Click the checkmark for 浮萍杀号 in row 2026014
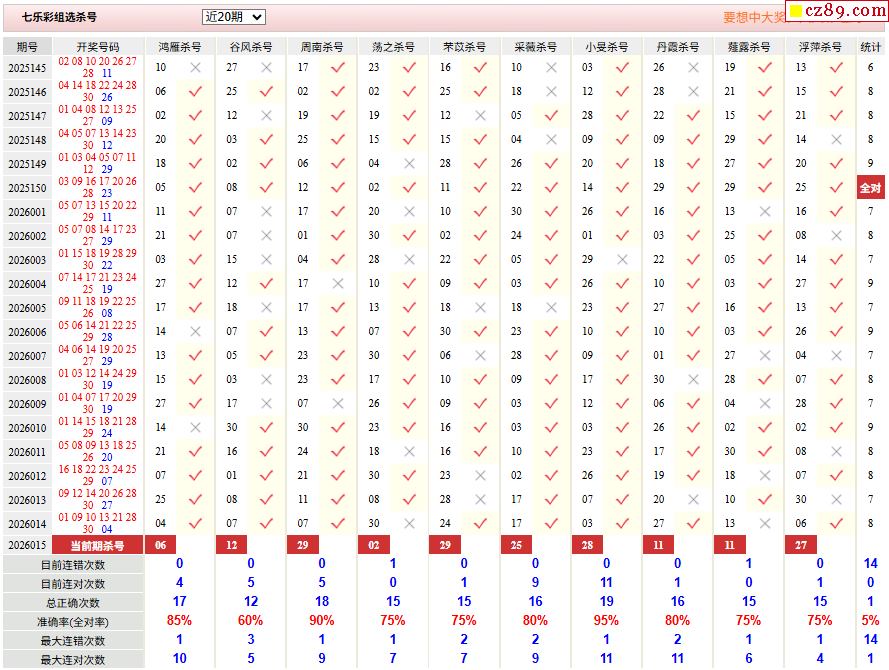Image resolution: width=889 pixels, height=670 pixels. pyautogui.click(x=835, y=523)
